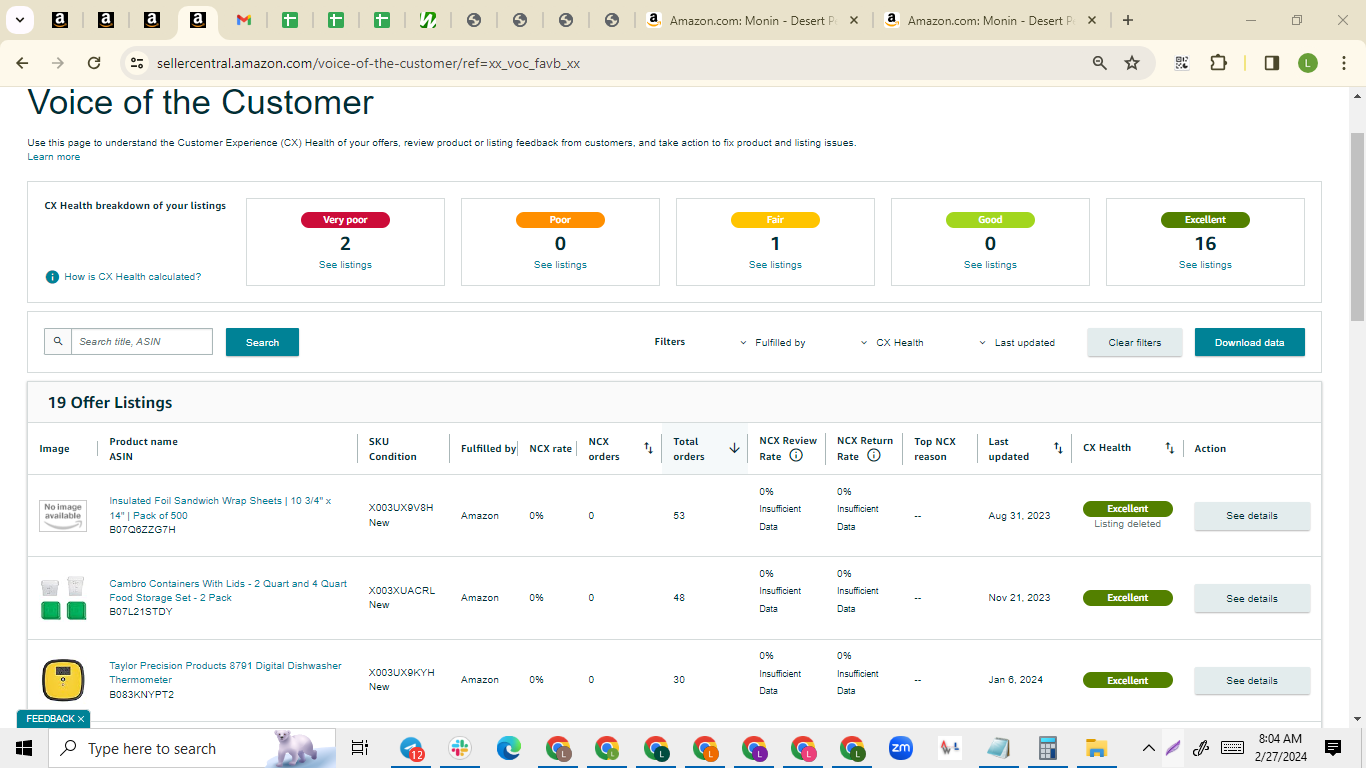See details for Taylor Dishwasher Thermometer
Viewport: 1366px width, 768px height.
pyautogui.click(x=1252, y=681)
